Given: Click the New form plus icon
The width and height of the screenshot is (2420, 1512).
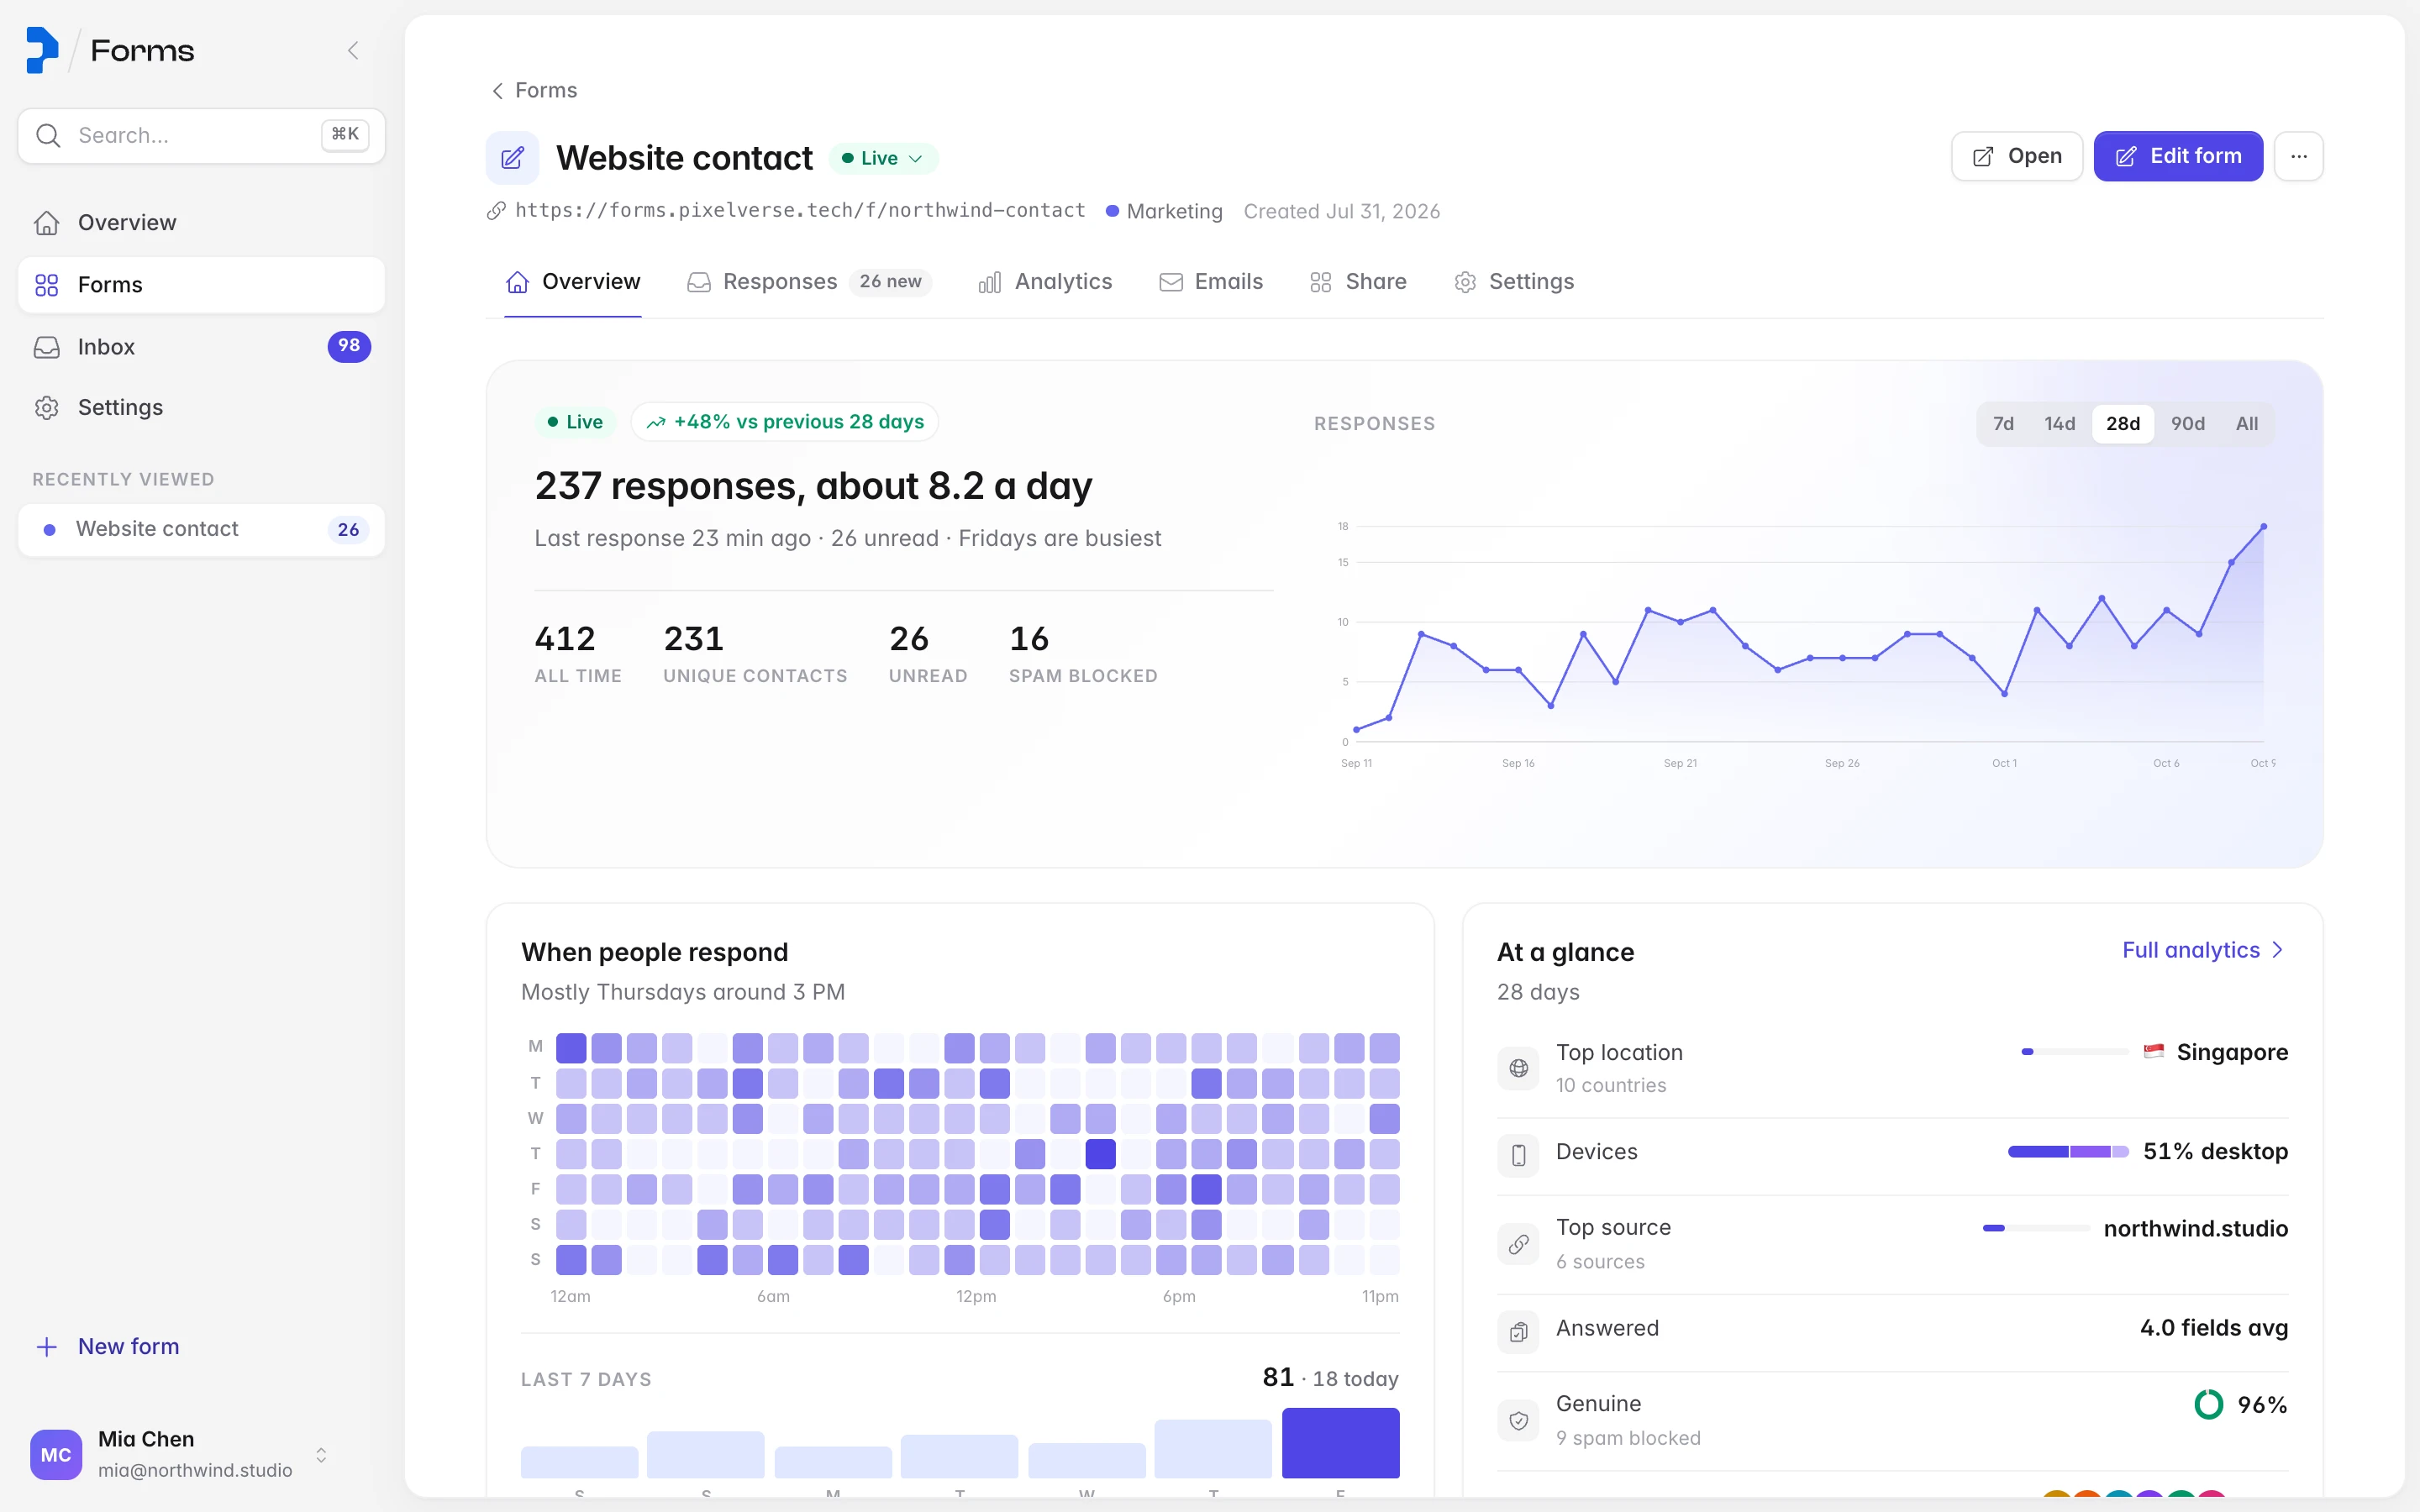Looking at the screenshot, I should pyautogui.click(x=47, y=1347).
